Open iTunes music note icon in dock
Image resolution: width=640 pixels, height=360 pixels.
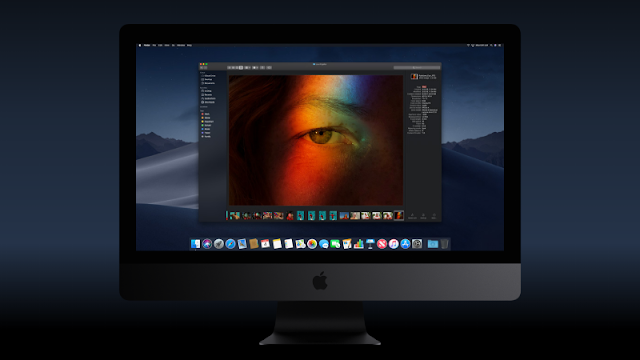pyautogui.click(x=393, y=244)
